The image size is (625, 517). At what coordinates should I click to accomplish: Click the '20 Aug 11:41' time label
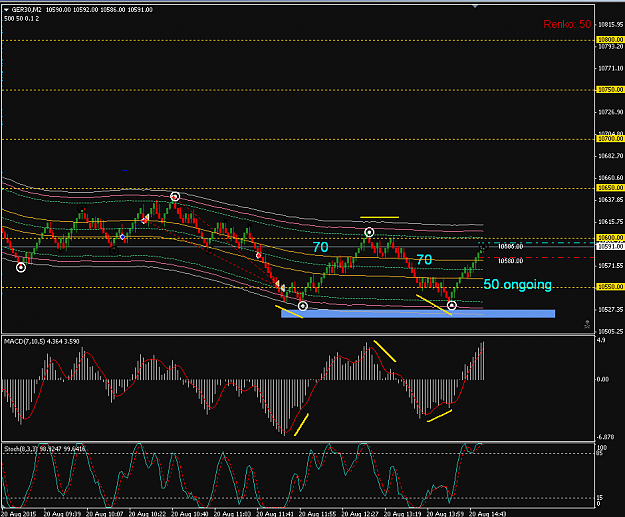[275, 514]
